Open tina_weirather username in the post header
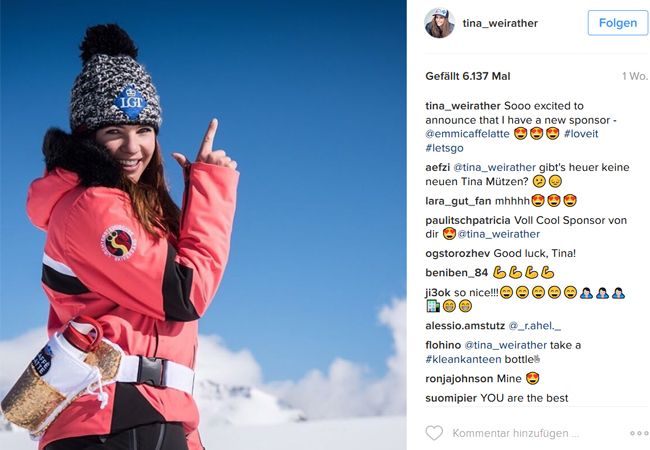 click(x=500, y=23)
